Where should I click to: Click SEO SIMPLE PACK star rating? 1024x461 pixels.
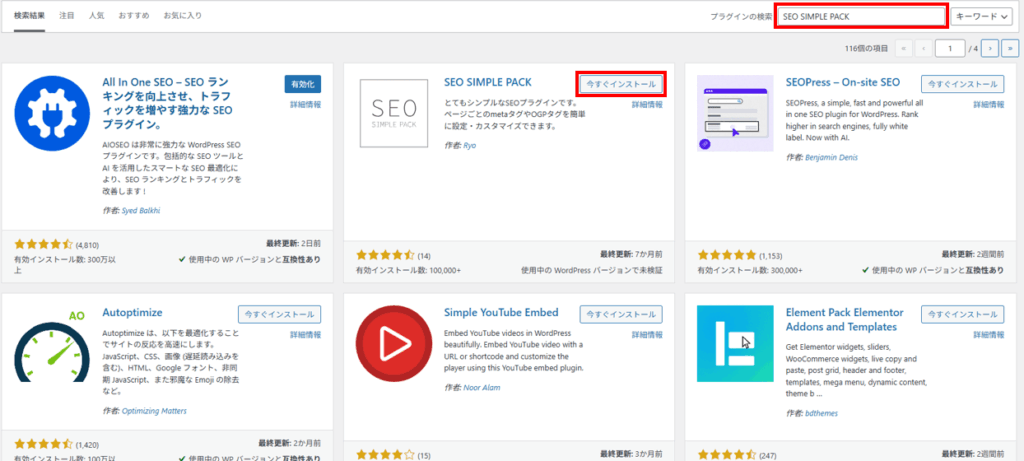[x=385, y=255]
